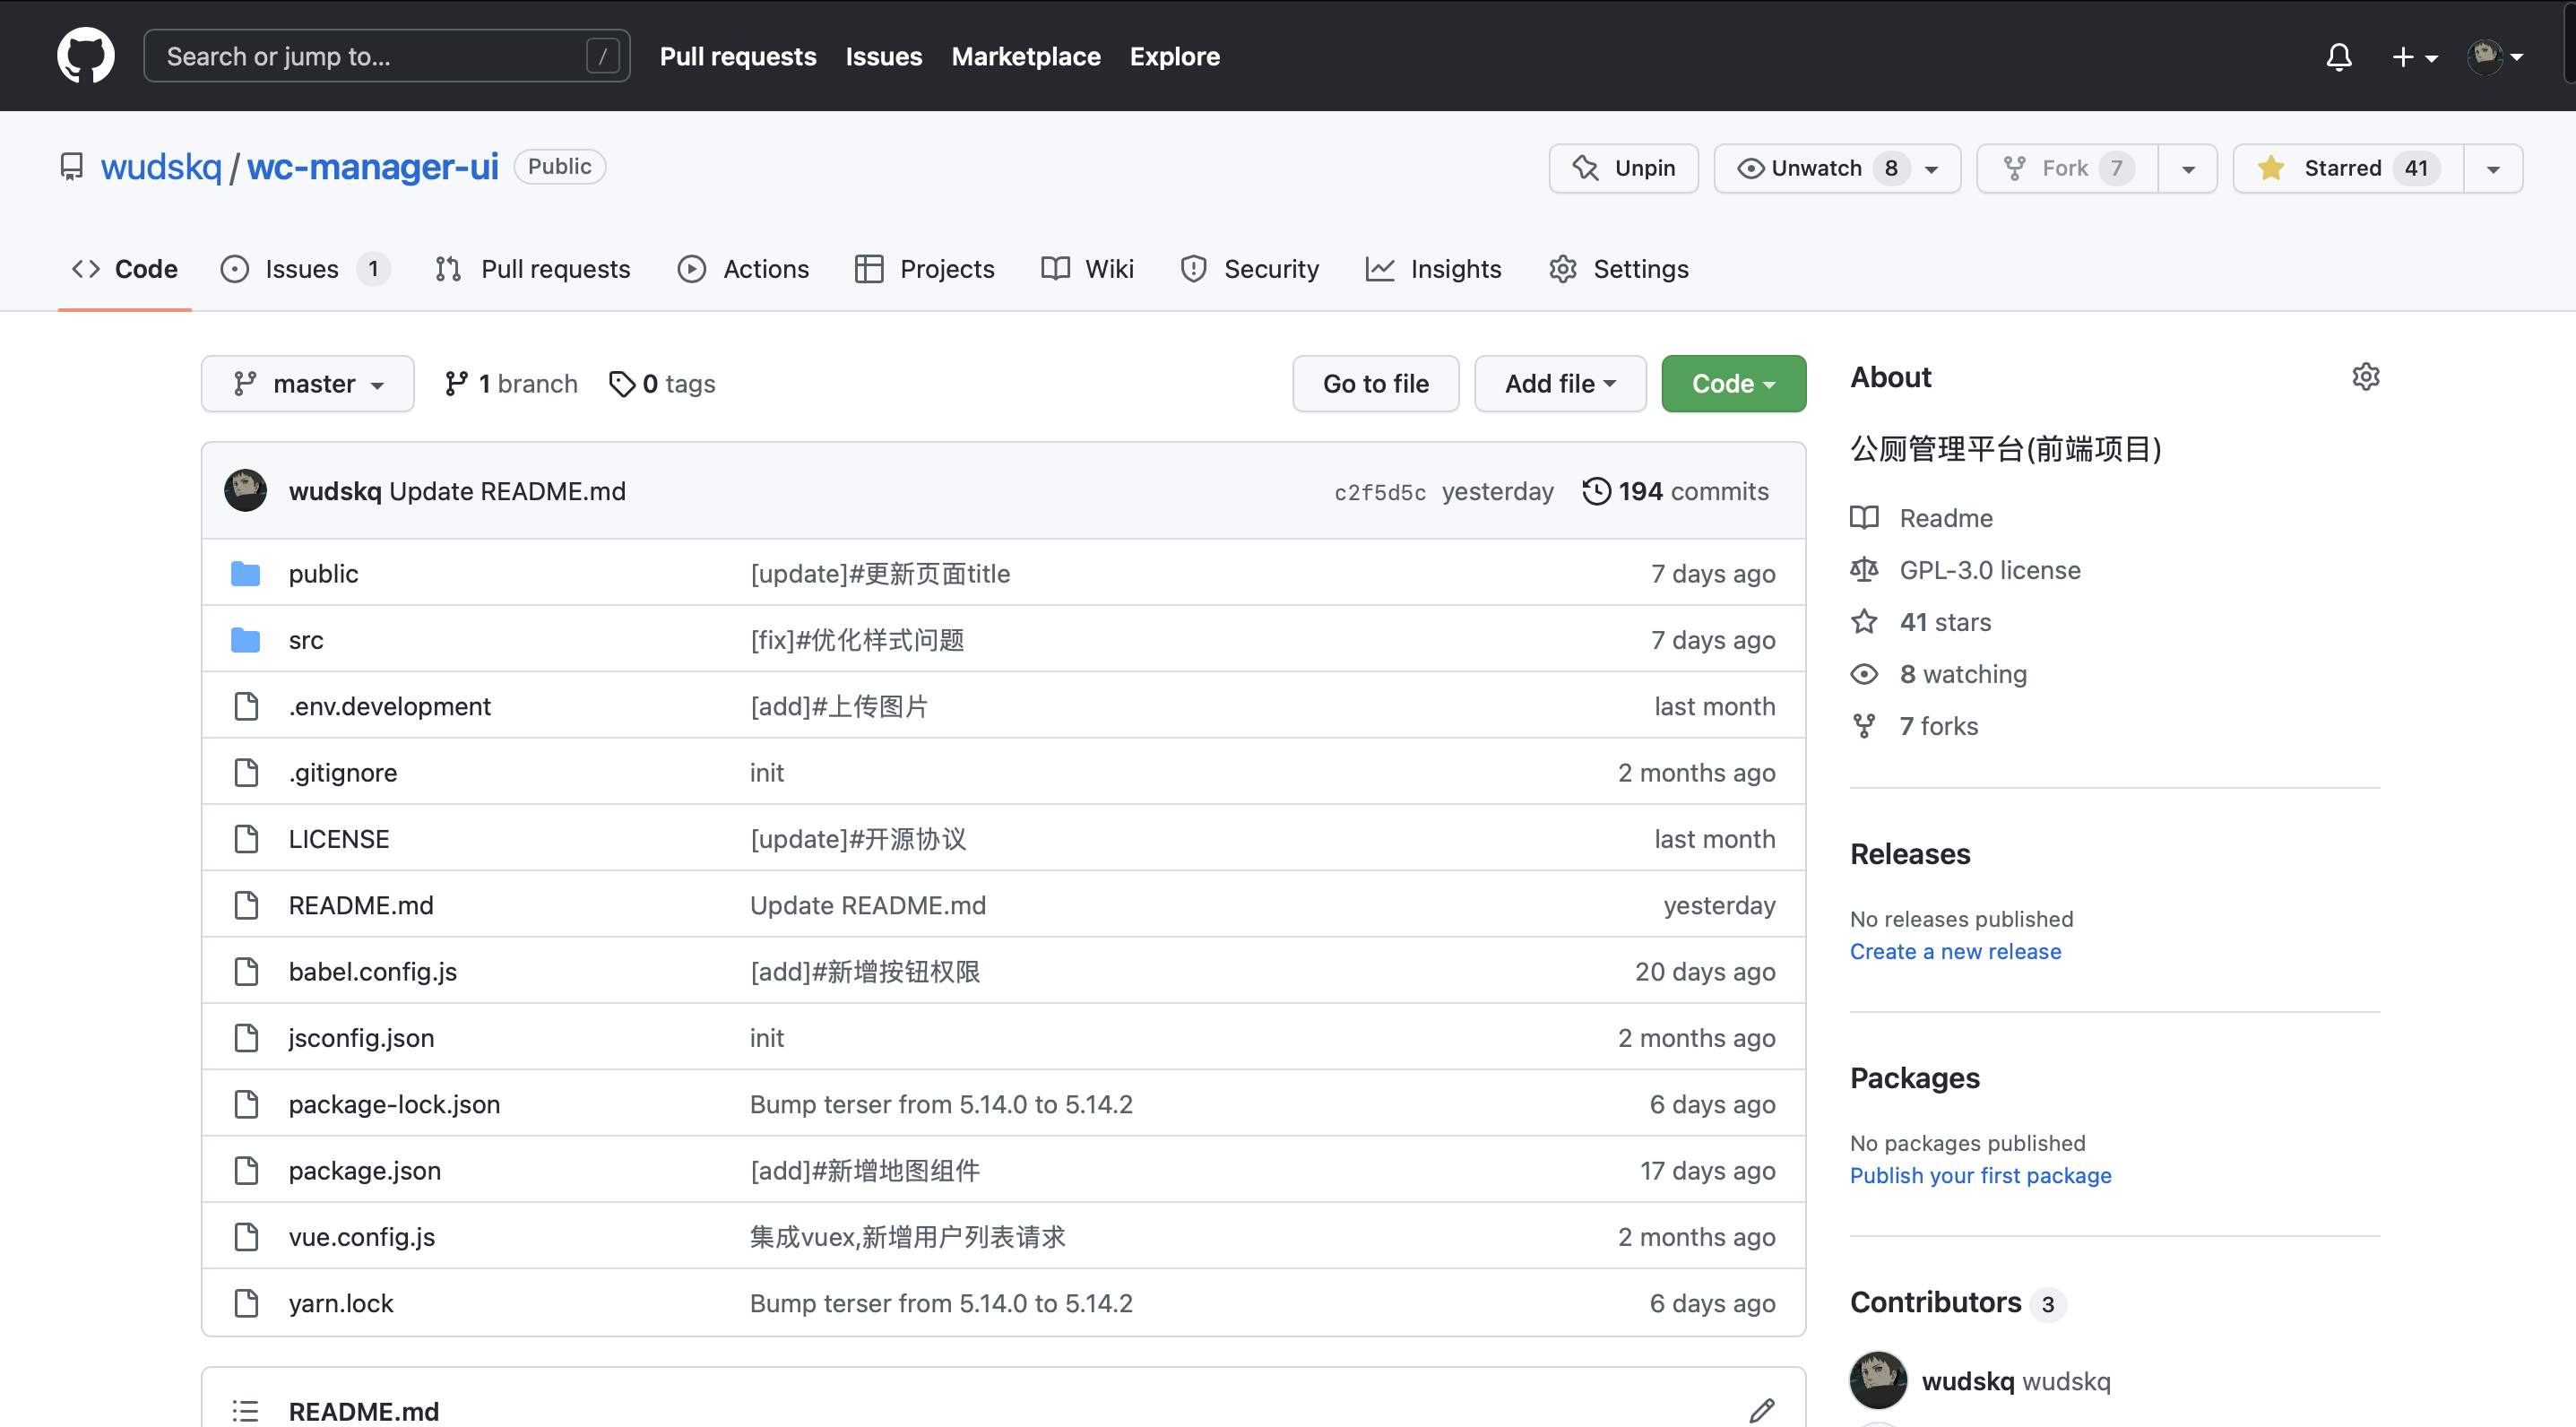
Task: Edit About details with gear icon
Action: click(2366, 377)
